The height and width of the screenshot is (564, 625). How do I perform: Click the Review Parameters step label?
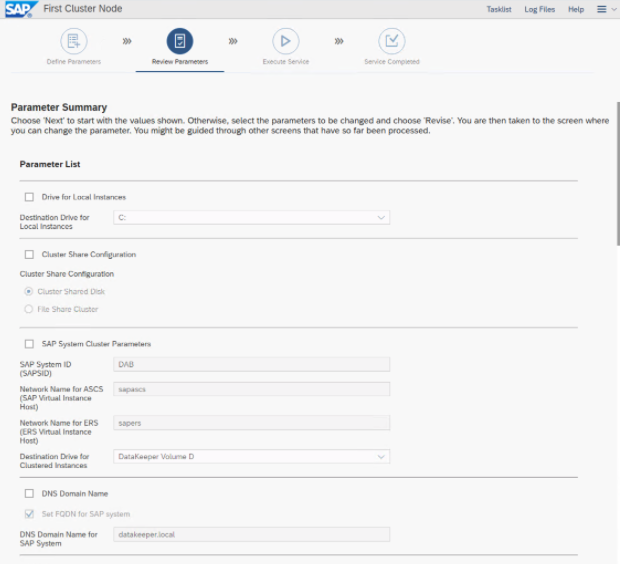(x=180, y=61)
